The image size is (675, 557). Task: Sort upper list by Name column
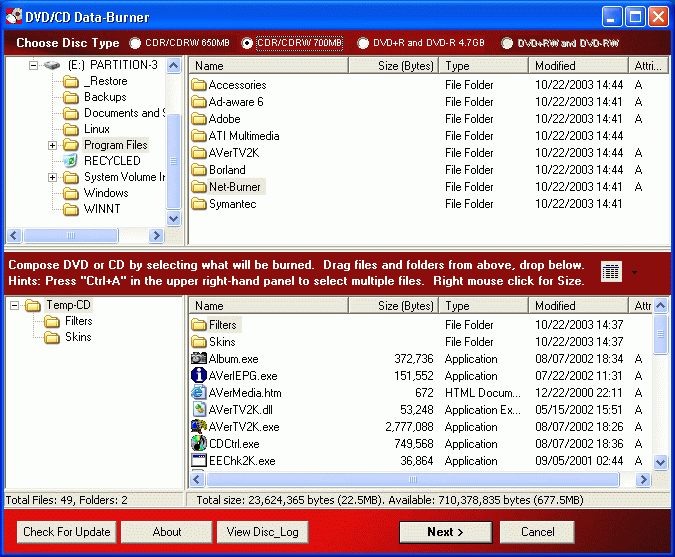(268, 66)
